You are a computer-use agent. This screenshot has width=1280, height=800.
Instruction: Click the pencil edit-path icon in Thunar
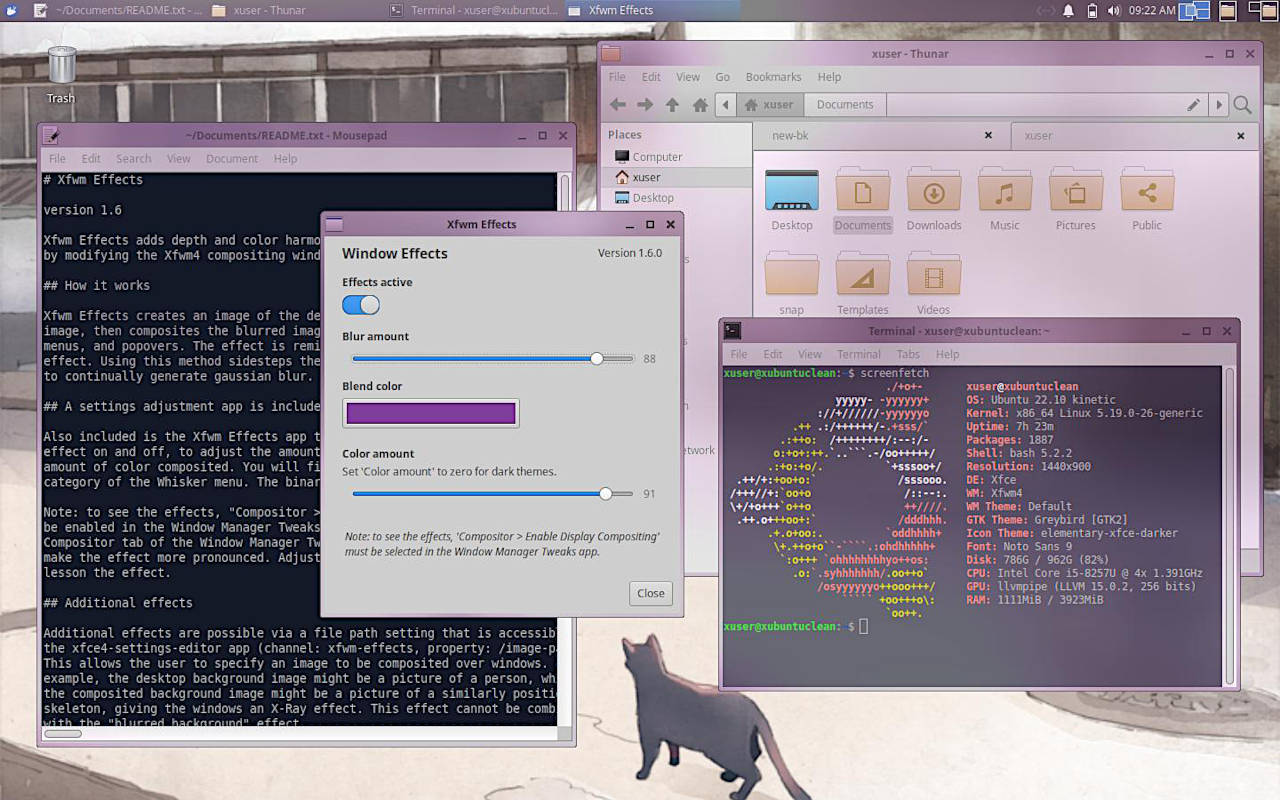[x=1193, y=104]
